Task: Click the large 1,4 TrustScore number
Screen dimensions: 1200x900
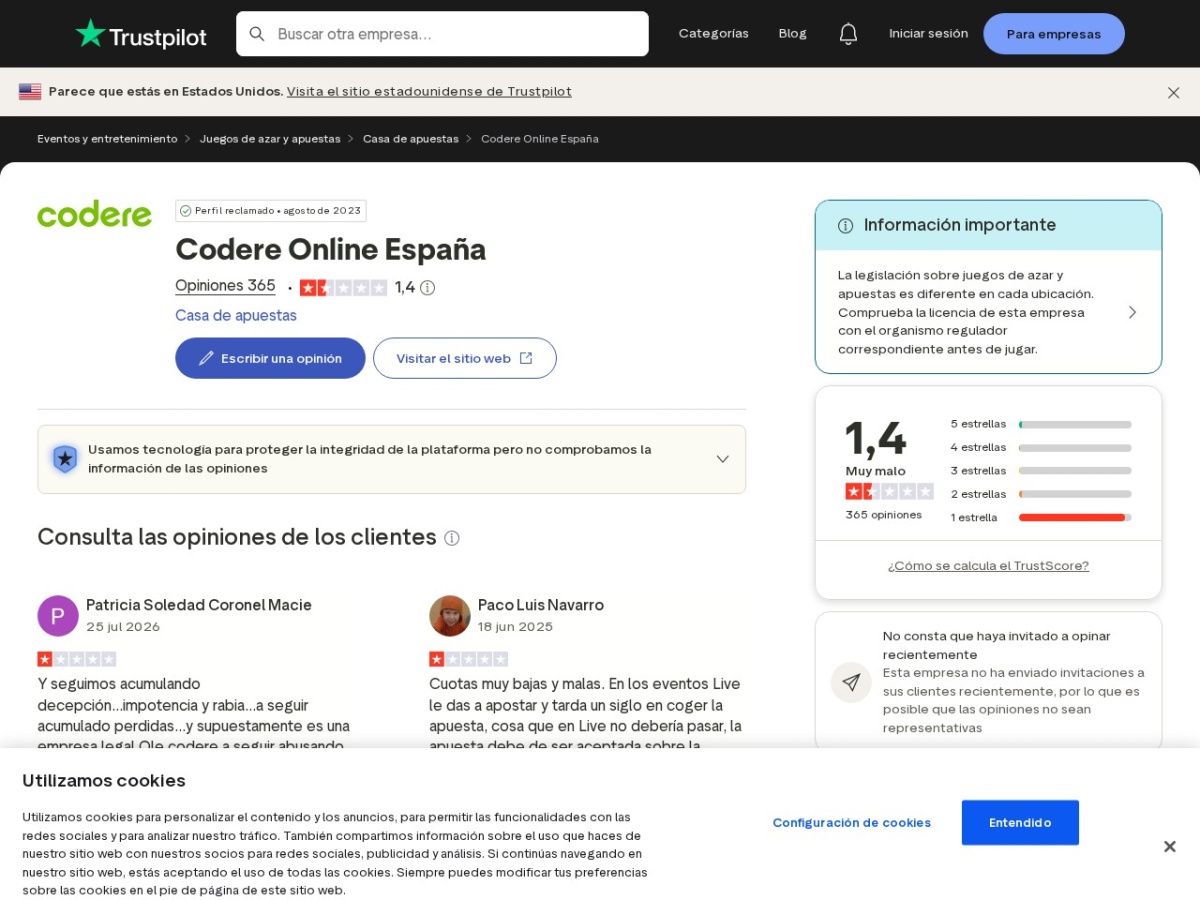Action: 875,438
